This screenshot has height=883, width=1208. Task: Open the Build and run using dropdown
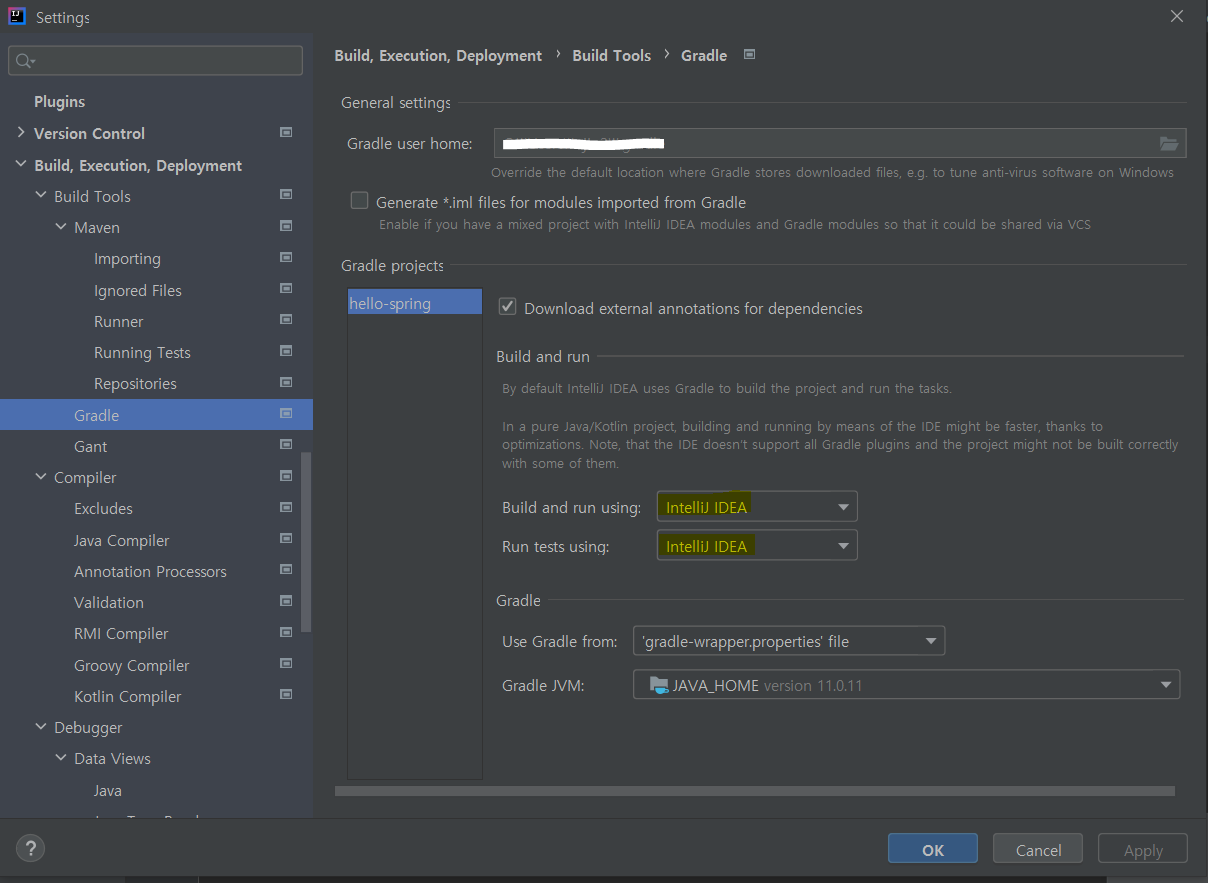coord(757,507)
